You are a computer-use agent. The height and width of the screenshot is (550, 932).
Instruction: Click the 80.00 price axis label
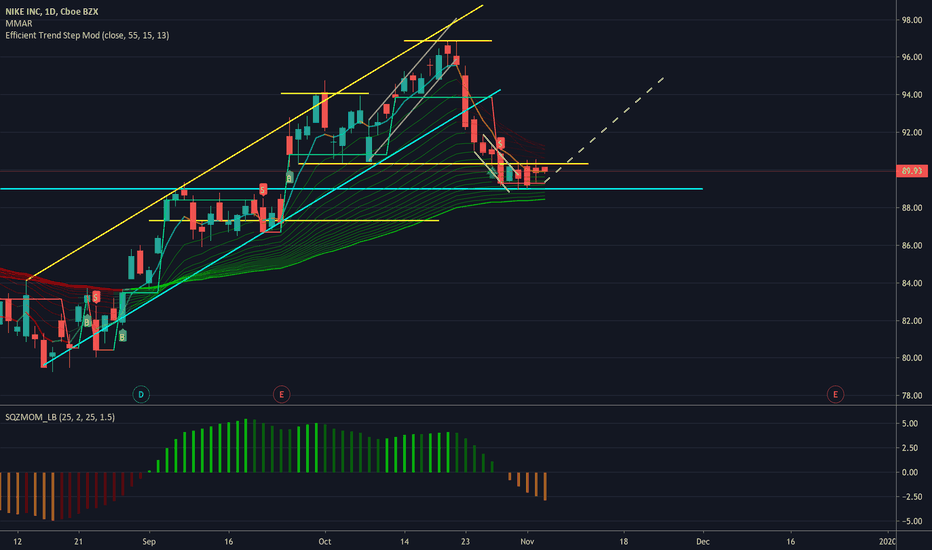click(x=912, y=358)
